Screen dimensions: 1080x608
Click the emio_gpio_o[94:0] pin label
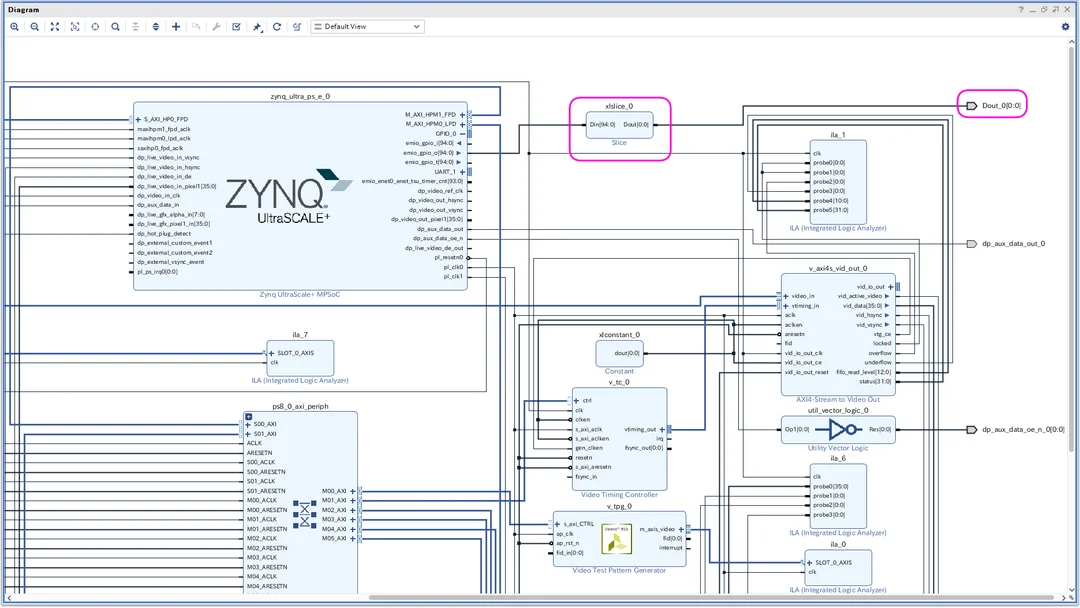[x=428, y=153]
